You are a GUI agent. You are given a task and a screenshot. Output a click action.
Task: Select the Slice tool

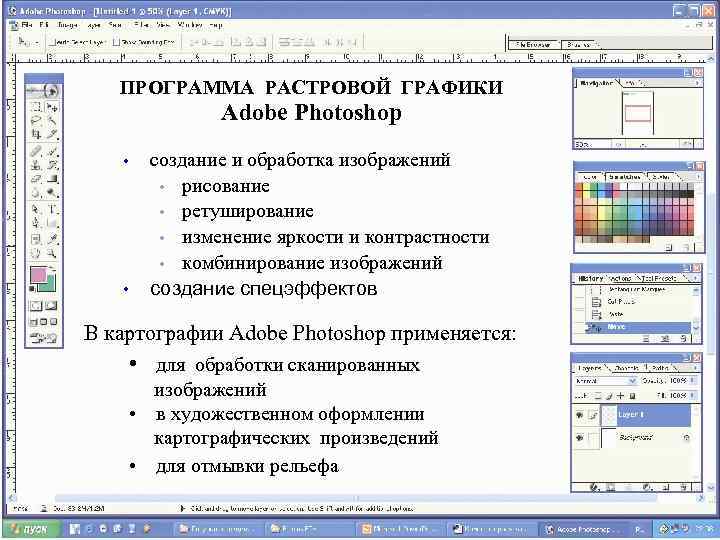click(x=52, y=134)
